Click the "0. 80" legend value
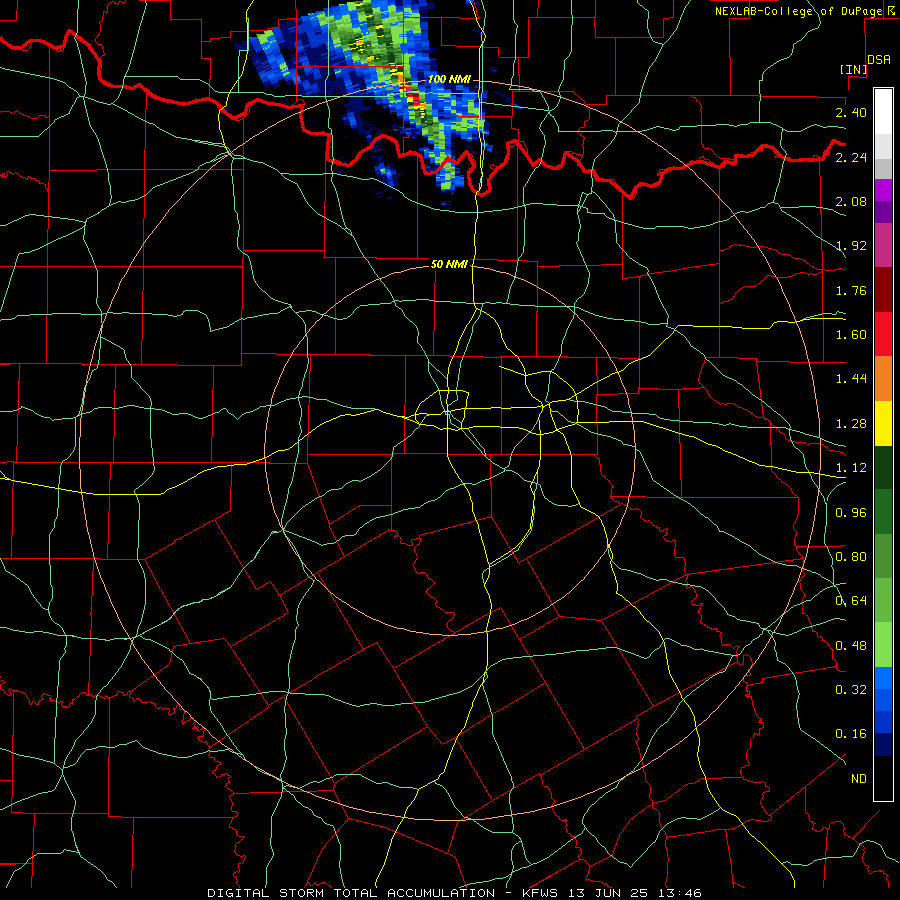The height and width of the screenshot is (900, 900). click(851, 557)
